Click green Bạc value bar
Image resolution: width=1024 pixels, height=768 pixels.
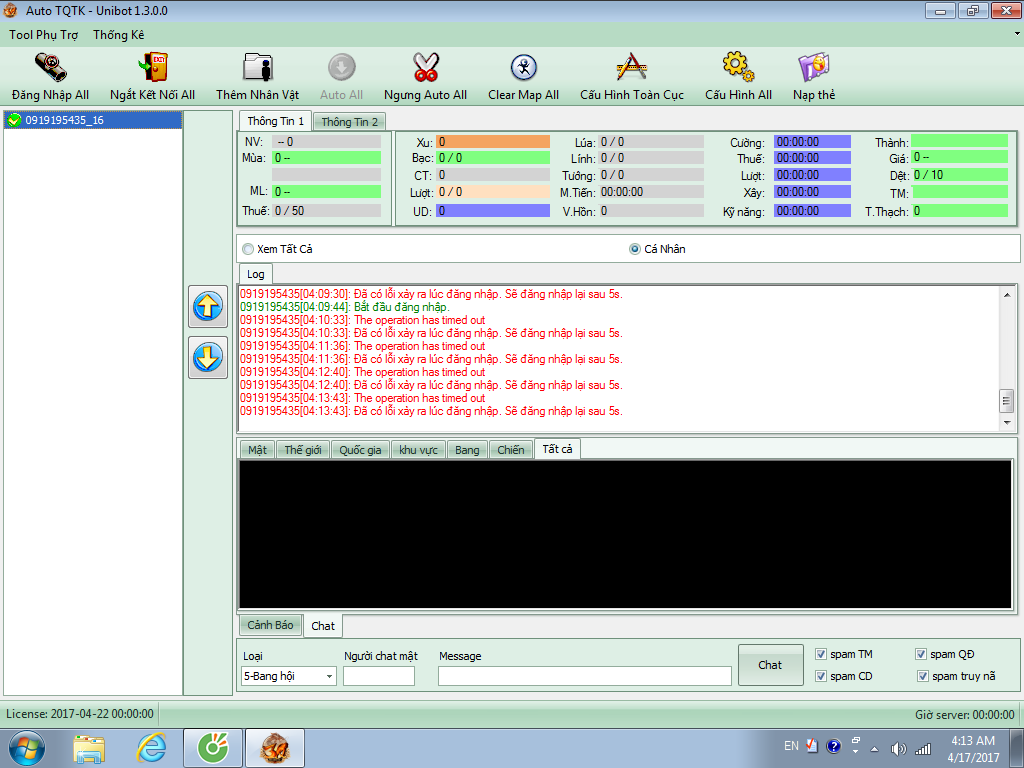click(x=492, y=158)
